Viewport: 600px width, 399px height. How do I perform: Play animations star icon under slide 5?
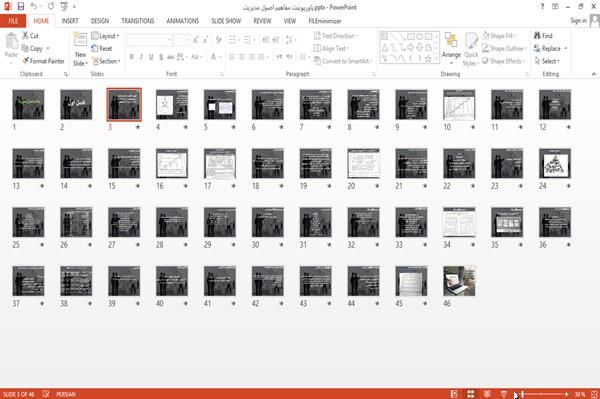[233, 127]
